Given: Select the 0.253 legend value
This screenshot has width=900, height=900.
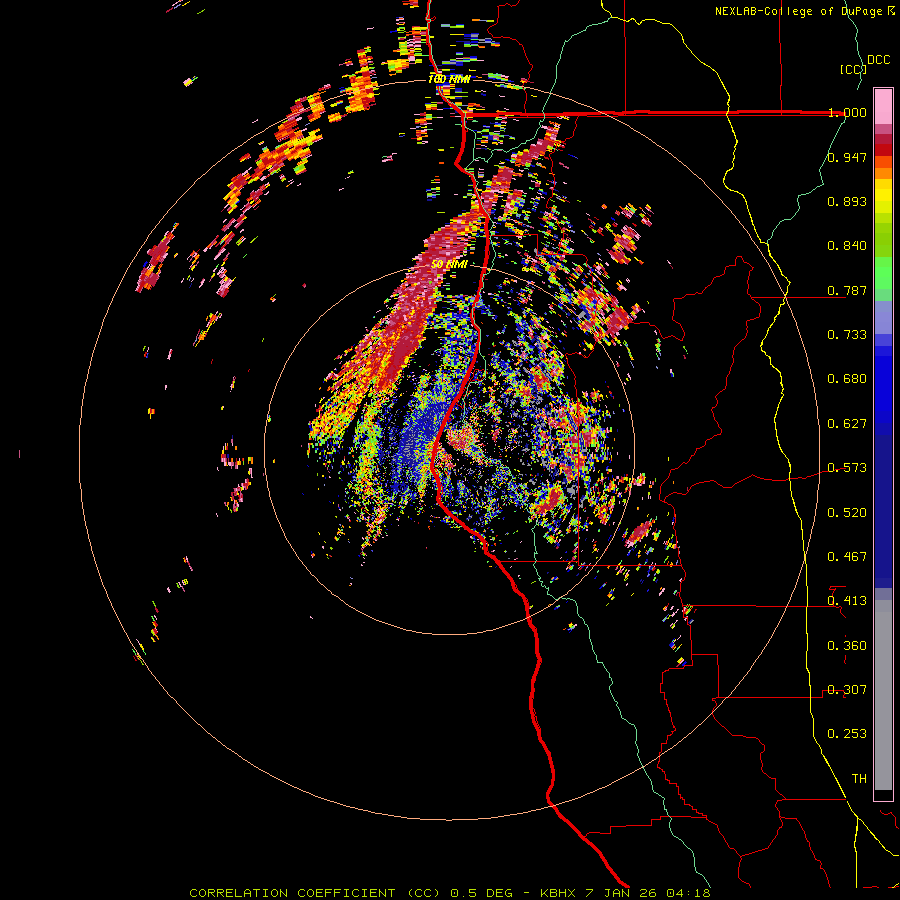Looking at the screenshot, I should [847, 734].
